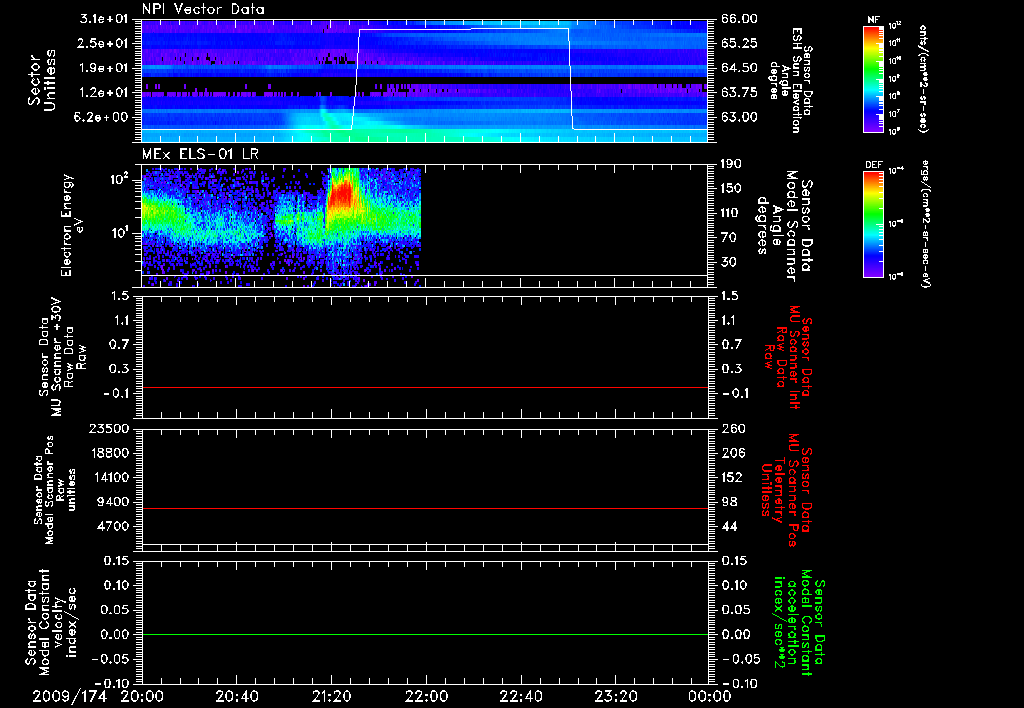The width and height of the screenshot is (1024, 708).
Task: Click the 10² electron energy tick label
Action: (x=118, y=180)
